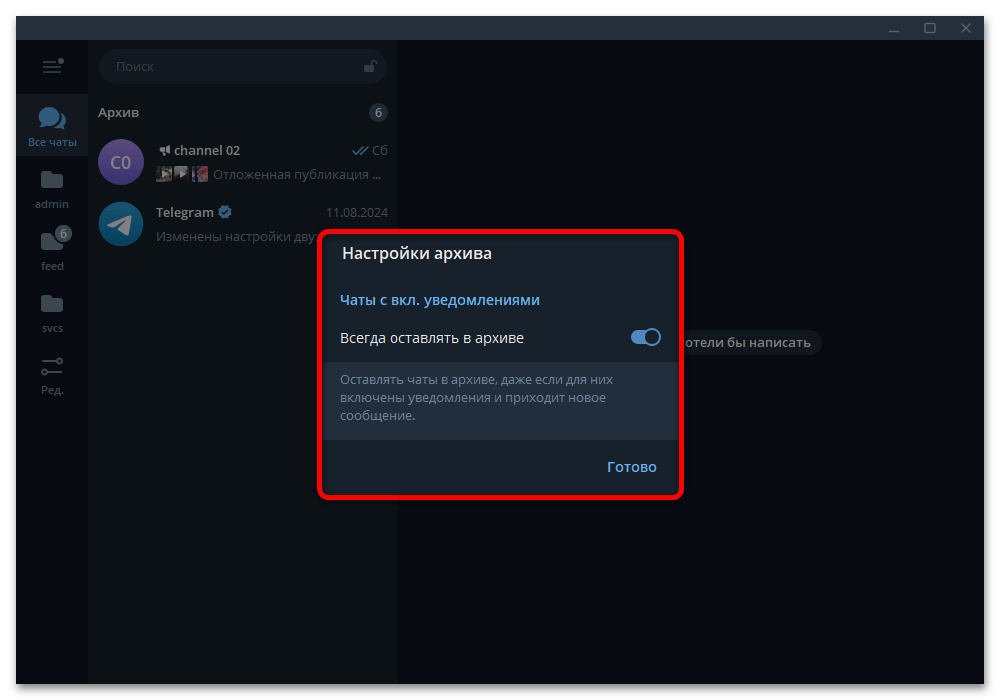This screenshot has height=700, width=1000.
Task: Click the Готово button
Action: tap(631, 467)
